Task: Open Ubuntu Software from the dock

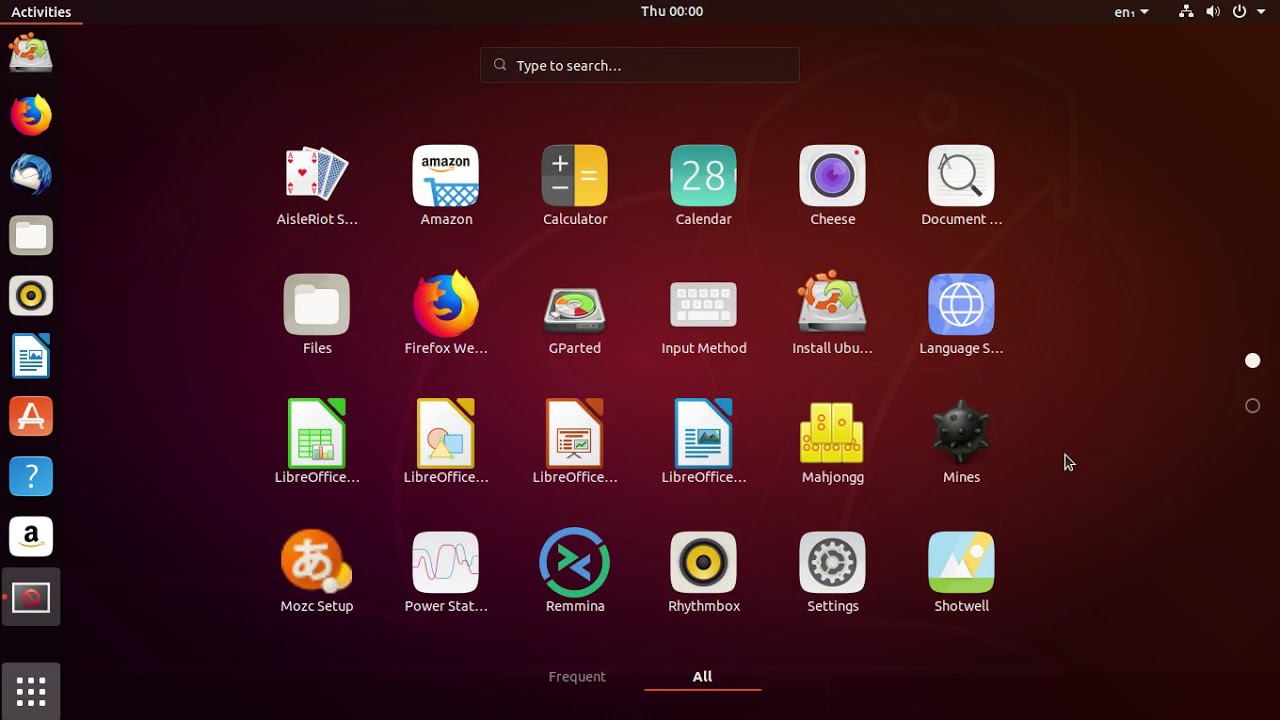Action: 31,416
